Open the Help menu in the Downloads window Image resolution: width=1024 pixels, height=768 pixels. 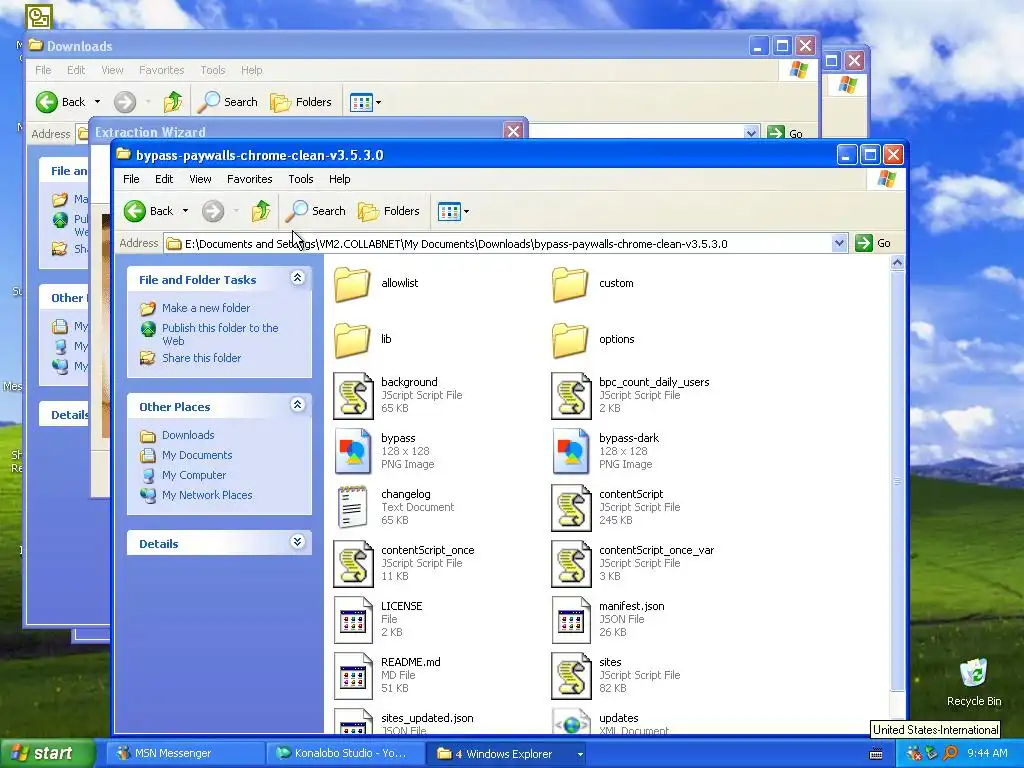coord(251,70)
